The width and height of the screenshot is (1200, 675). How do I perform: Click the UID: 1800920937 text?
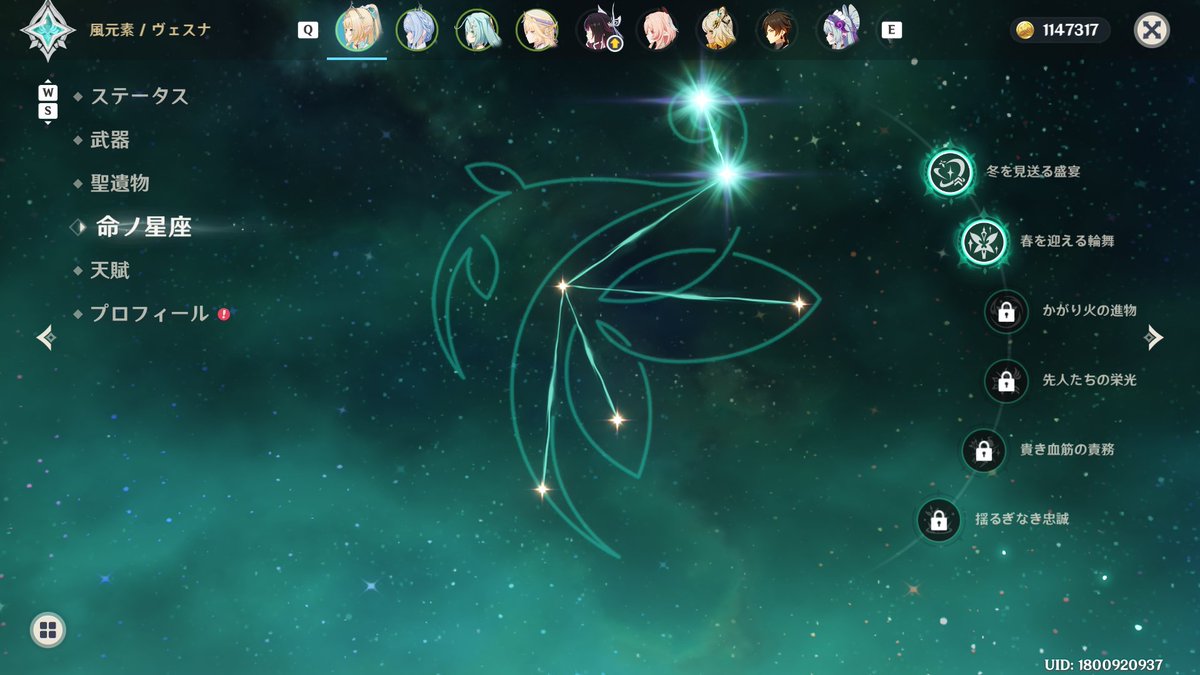click(x=1103, y=665)
